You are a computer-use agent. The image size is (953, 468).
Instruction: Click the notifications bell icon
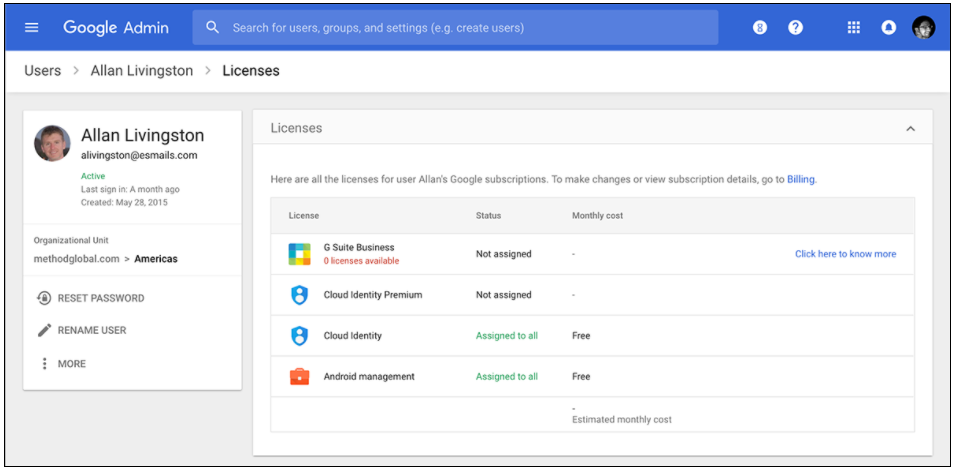click(x=888, y=28)
